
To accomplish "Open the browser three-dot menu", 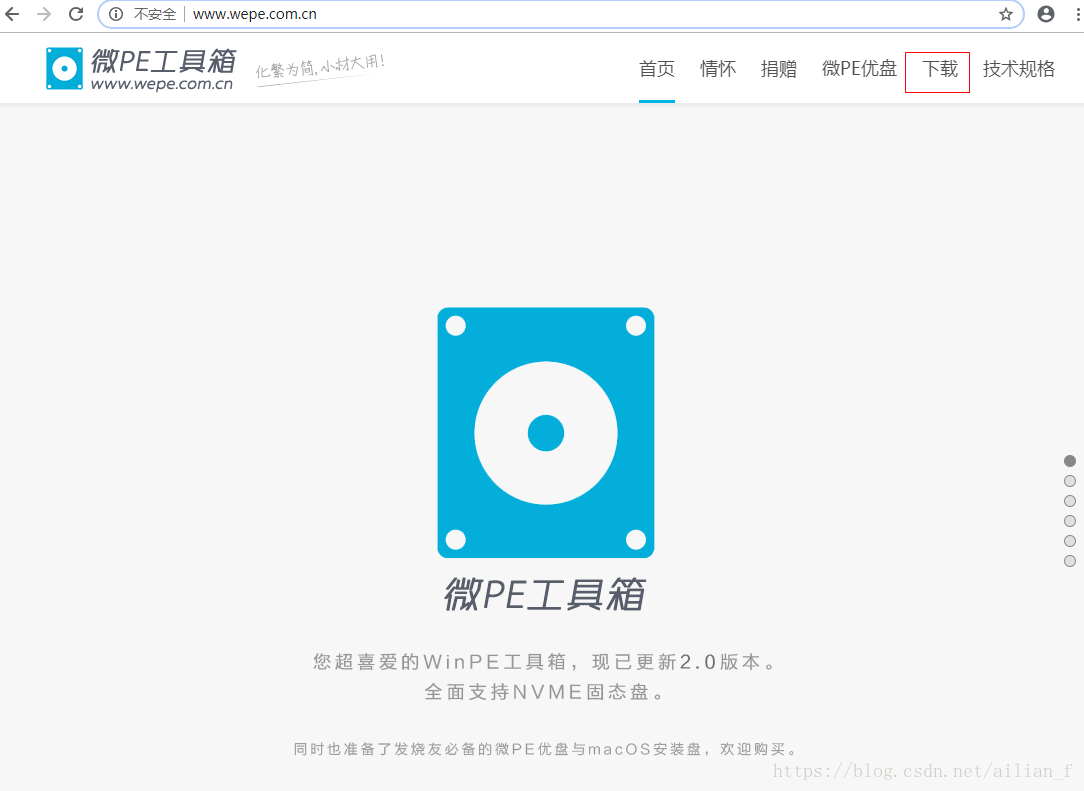I will [x=1078, y=14].
